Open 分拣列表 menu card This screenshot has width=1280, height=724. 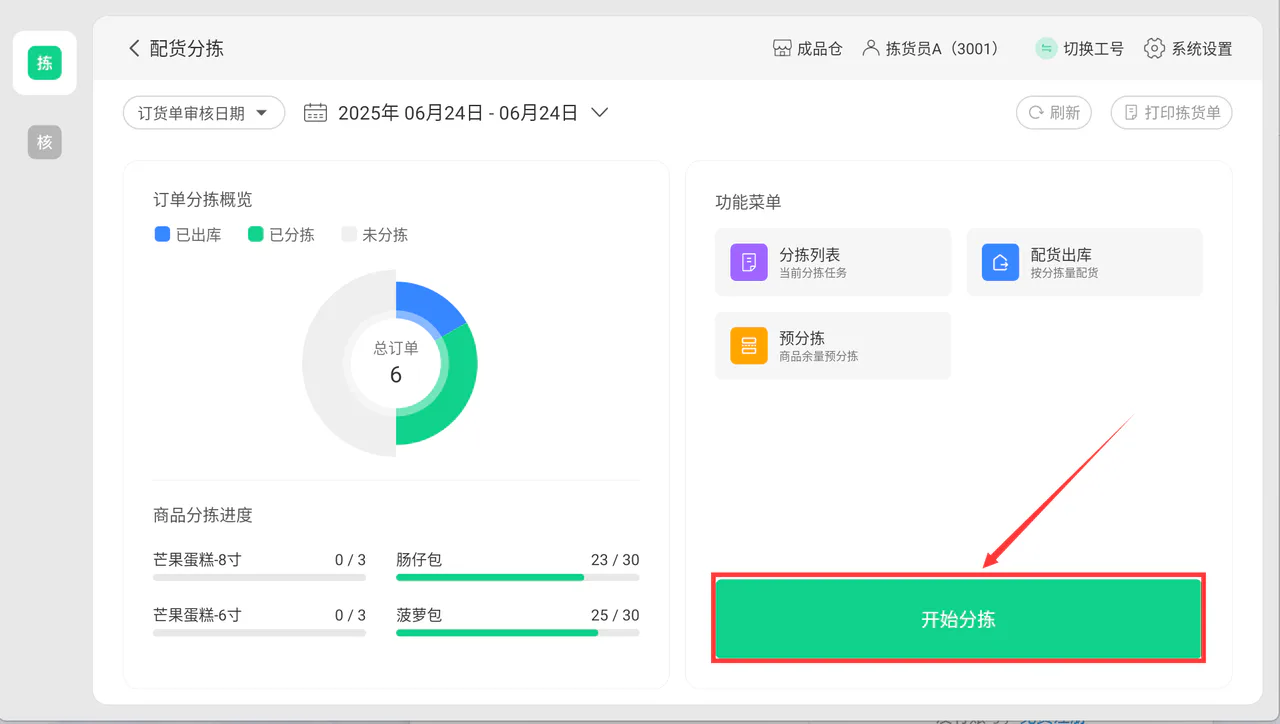point(833,262)
